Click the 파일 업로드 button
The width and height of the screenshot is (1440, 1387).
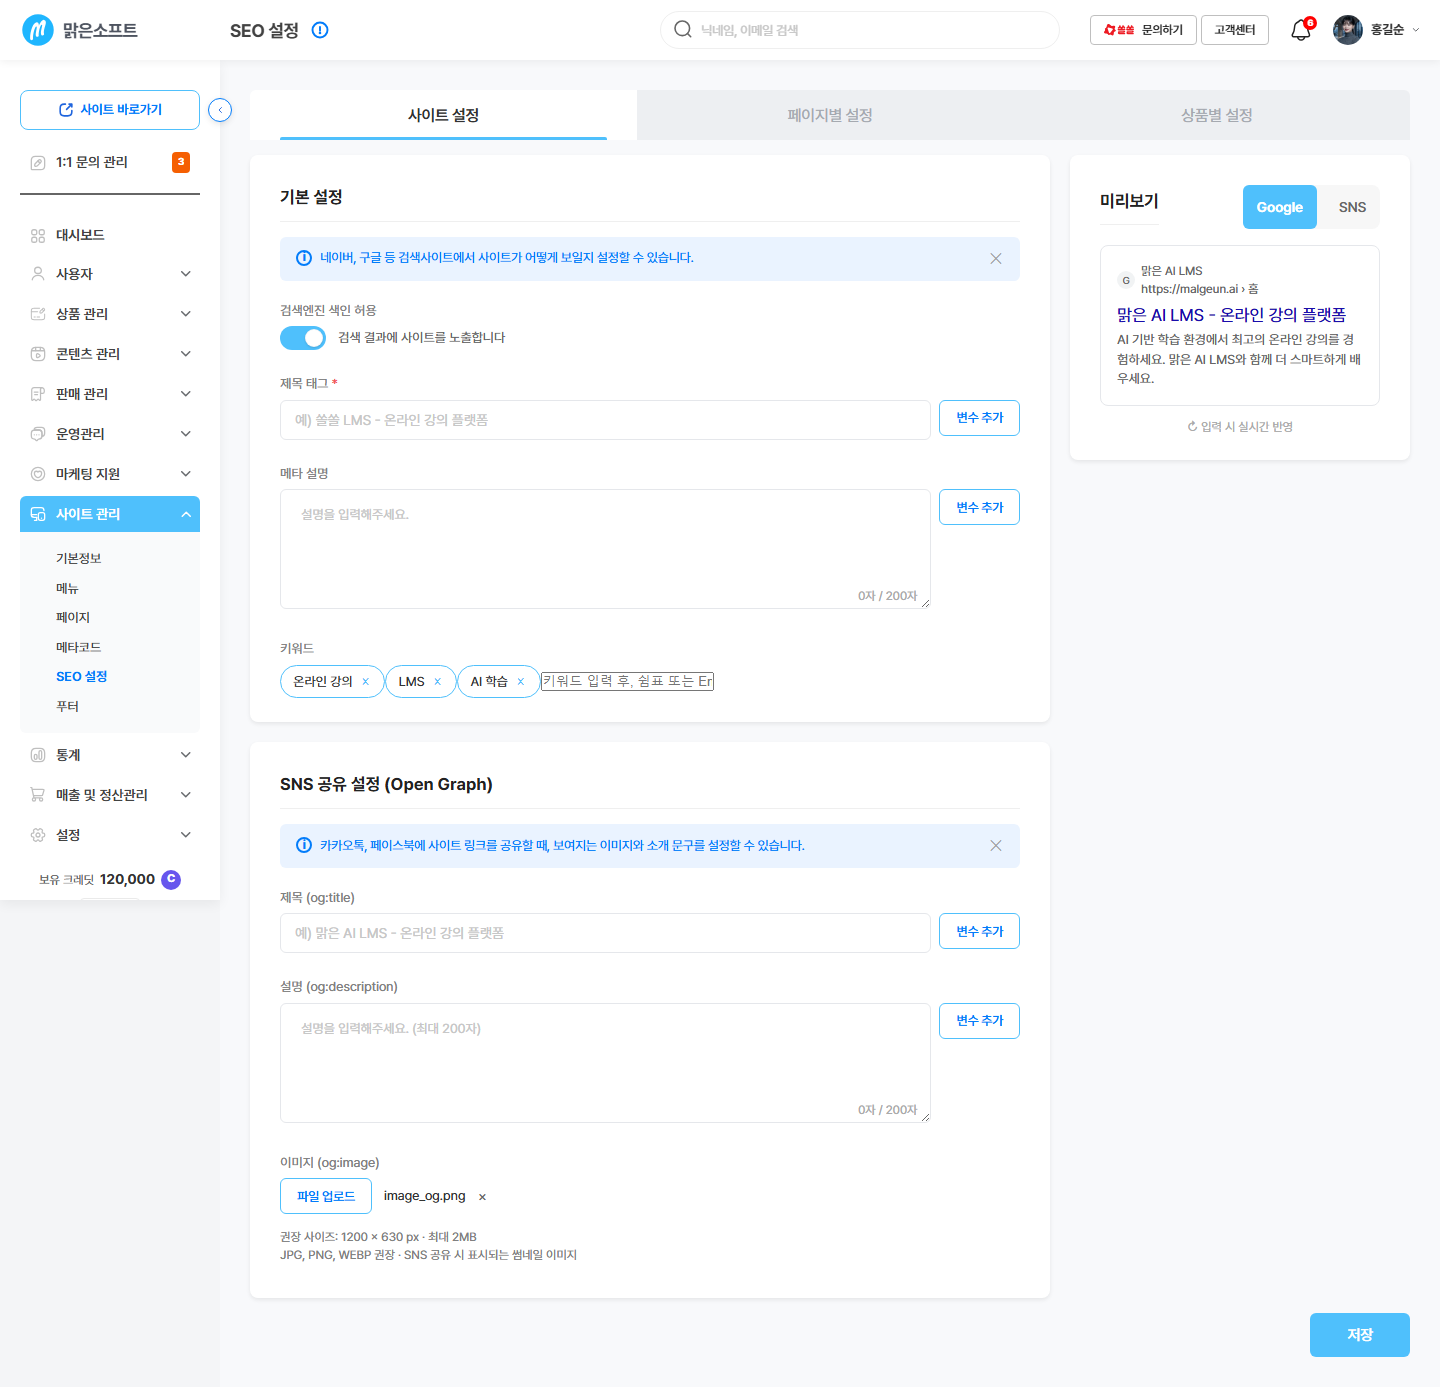point(326,1196)
